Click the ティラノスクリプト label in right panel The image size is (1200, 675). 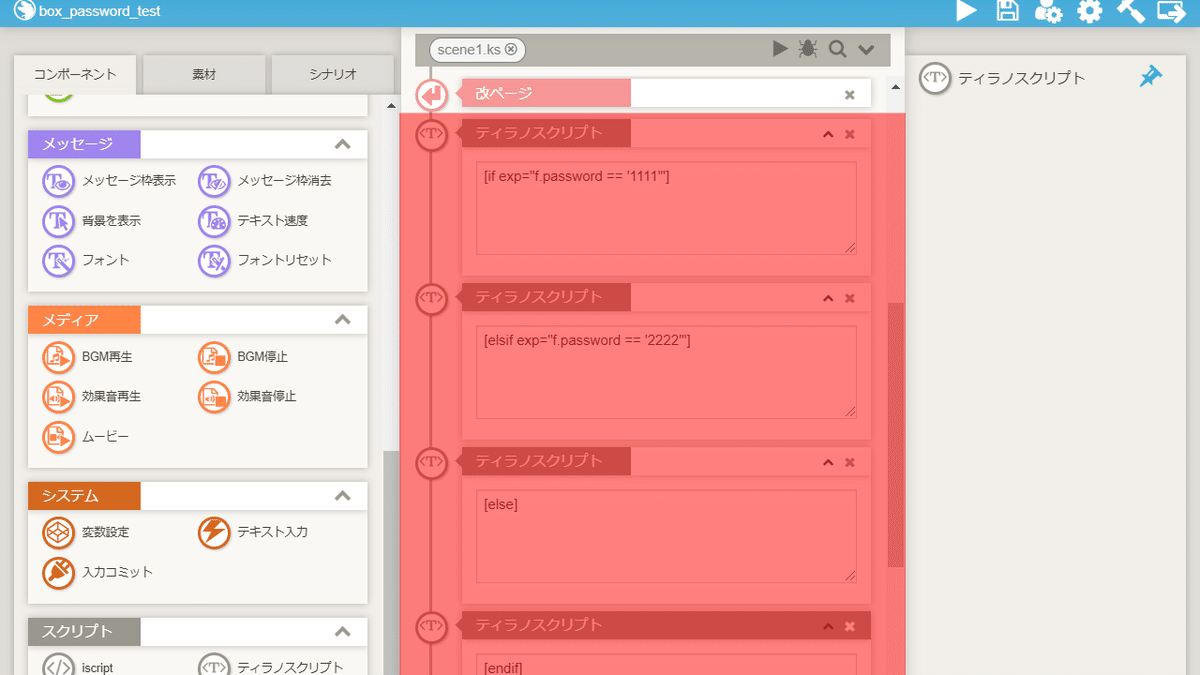coord(1021,78)
